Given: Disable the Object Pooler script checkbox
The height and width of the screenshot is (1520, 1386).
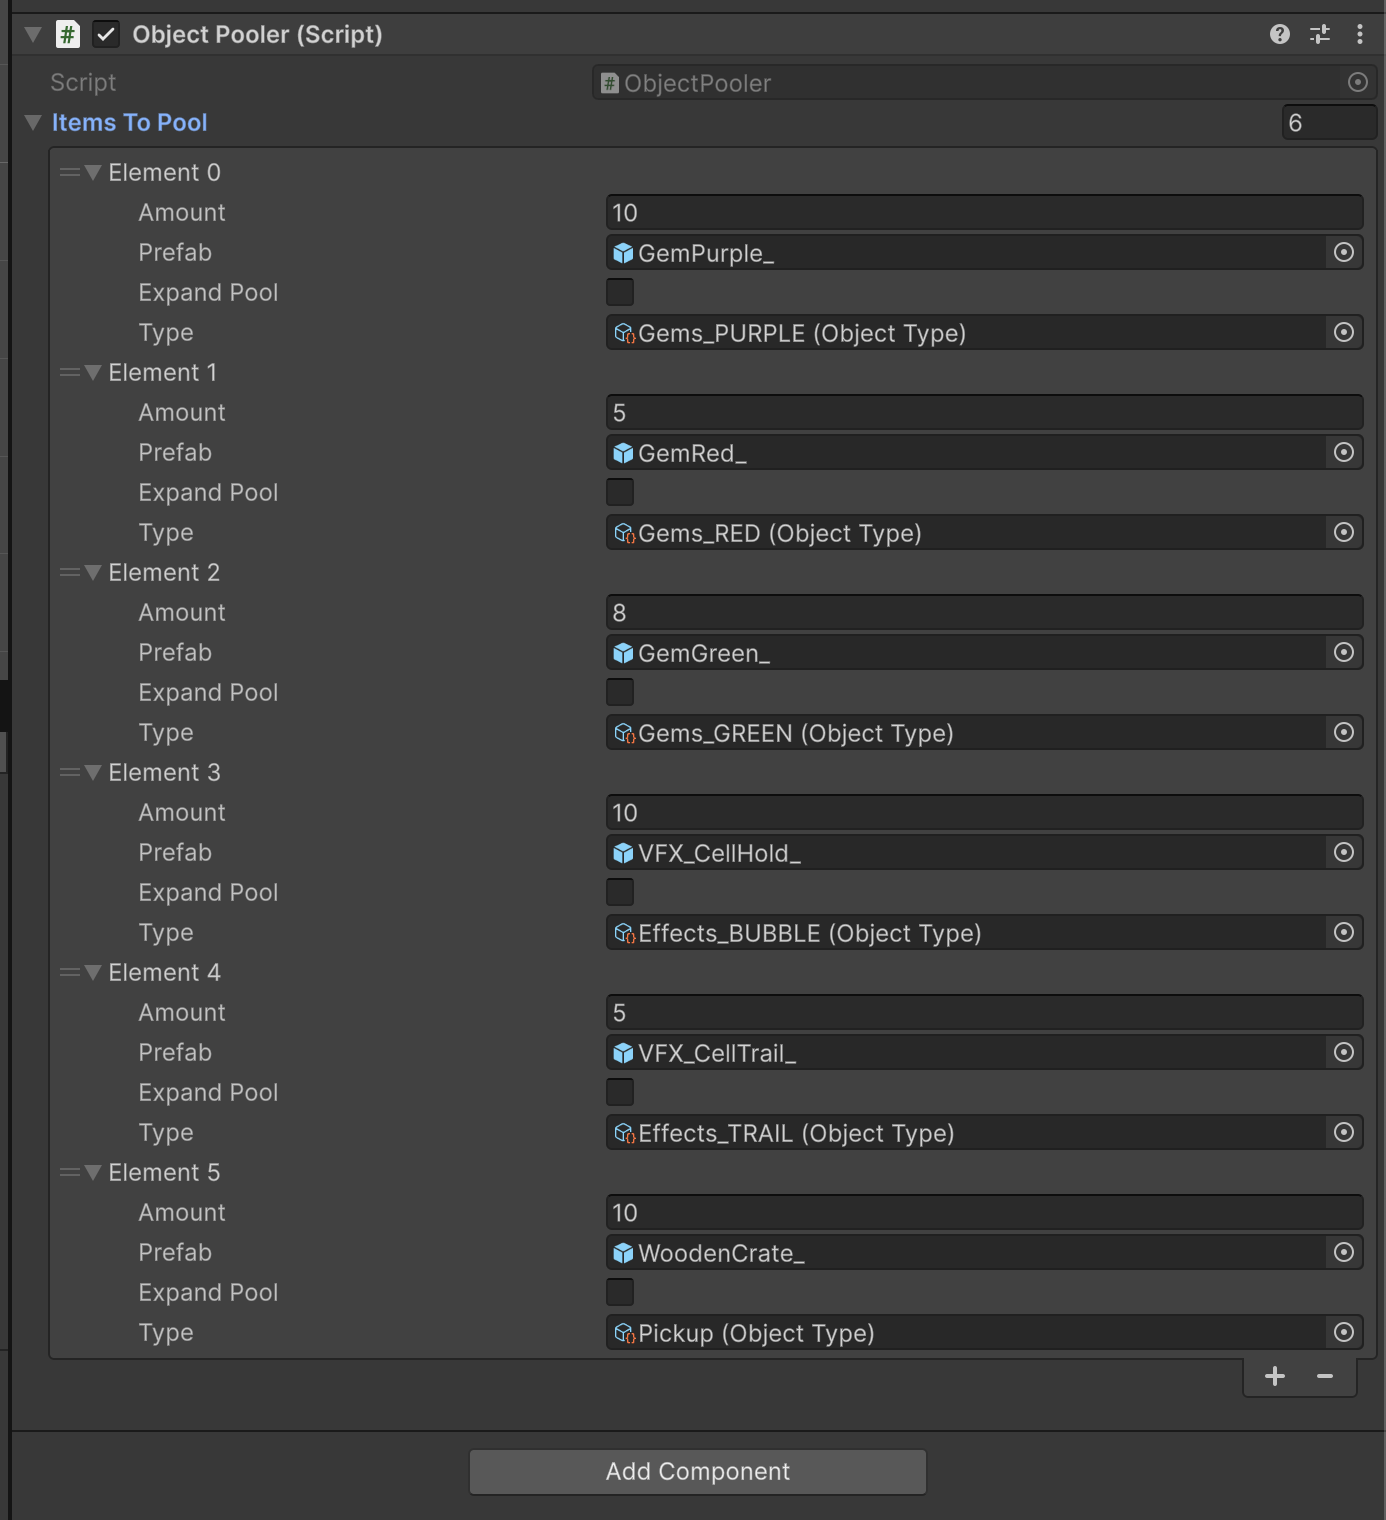Looking at the screenshot, I should (x=106, y=35).
